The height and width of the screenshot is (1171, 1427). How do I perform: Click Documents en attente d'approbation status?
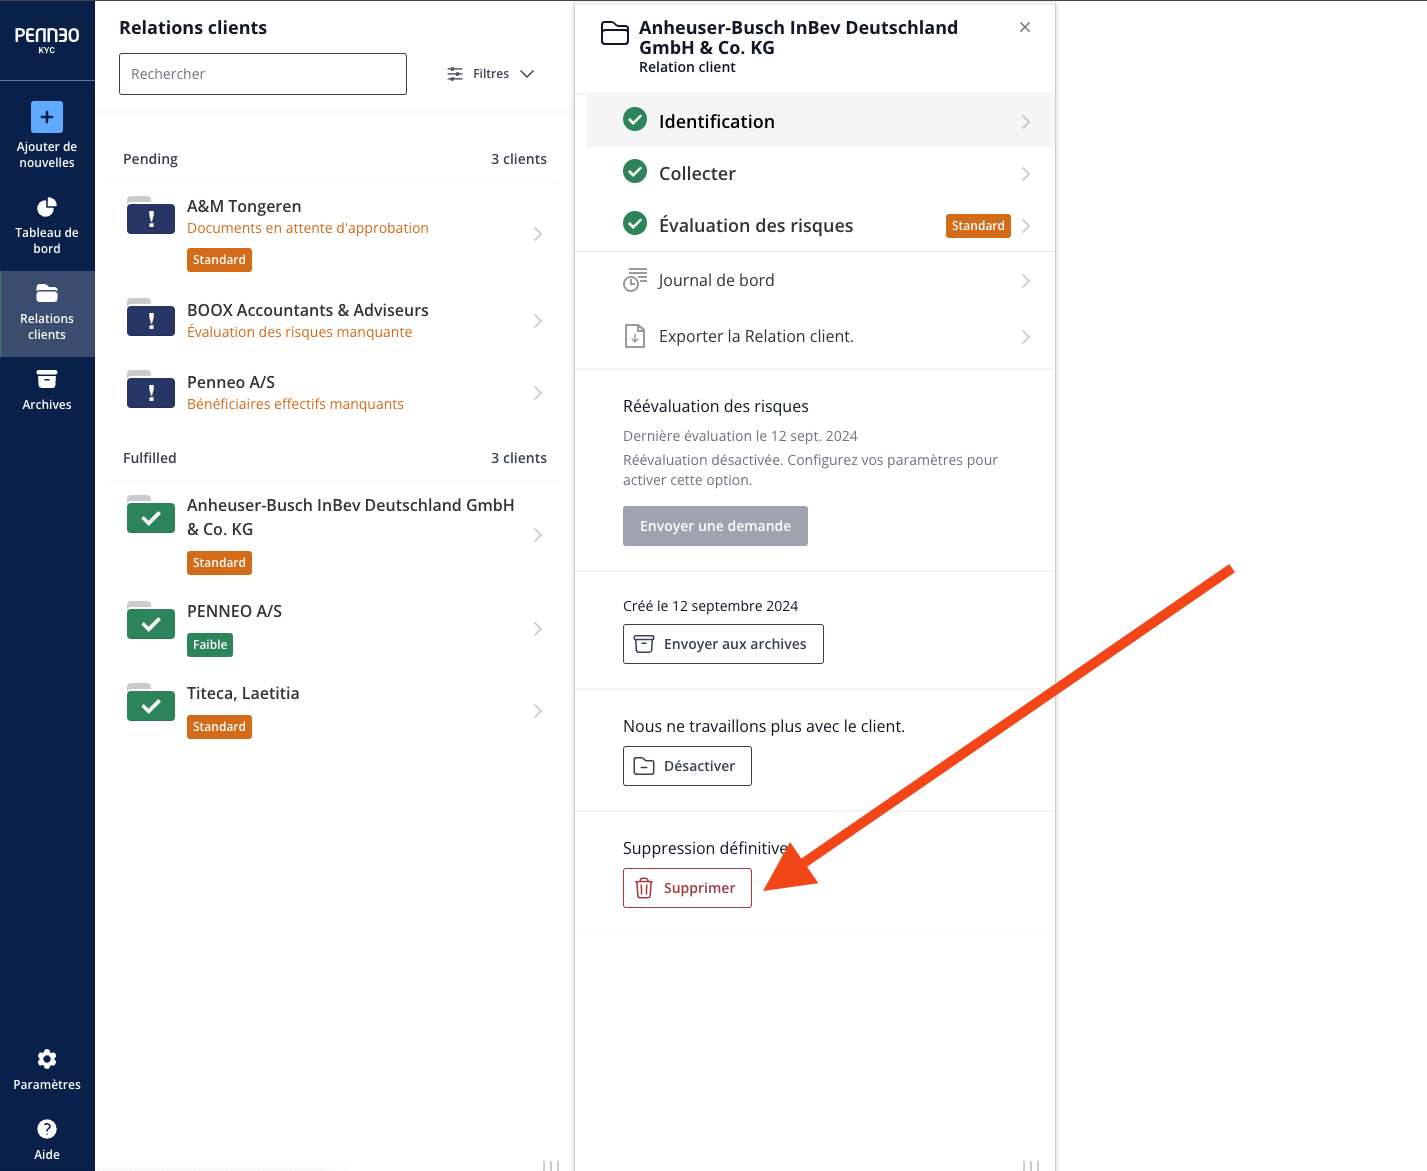click(308, 228)
